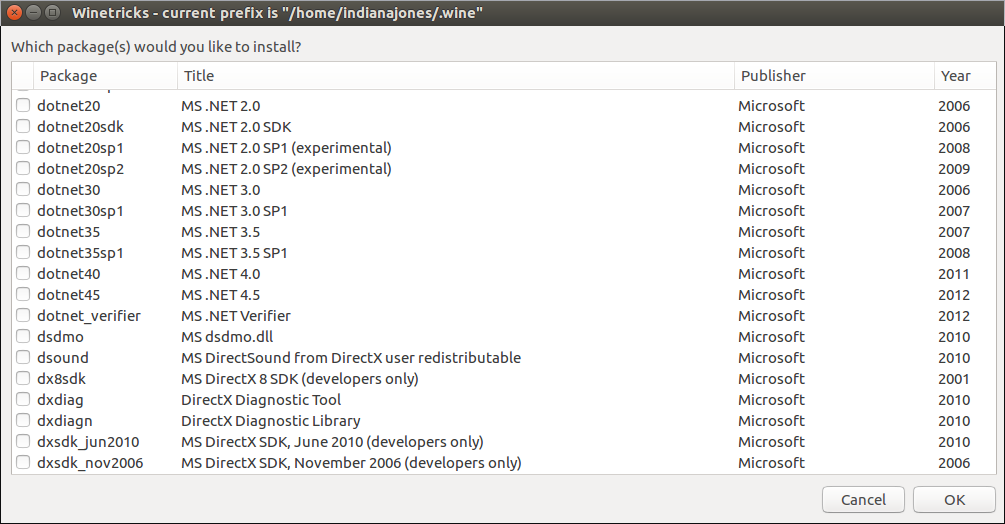Click Microsoft publisher in the dotnet_verifier row
Image resolution: width=1005 pixels, height=524 pixels.
pyautogui.click(x=771, y=316)
